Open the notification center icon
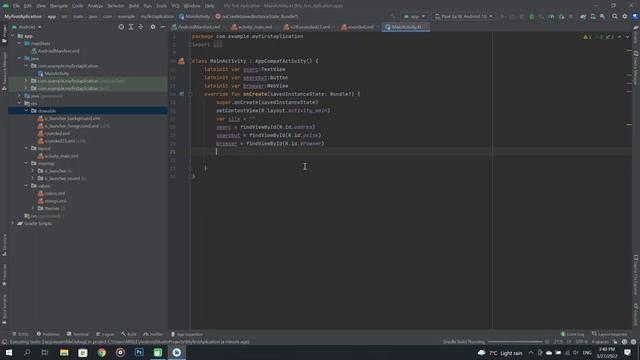The width and height of the screenshot is (640, 360). pyautogui.click(x=627, y=352)
